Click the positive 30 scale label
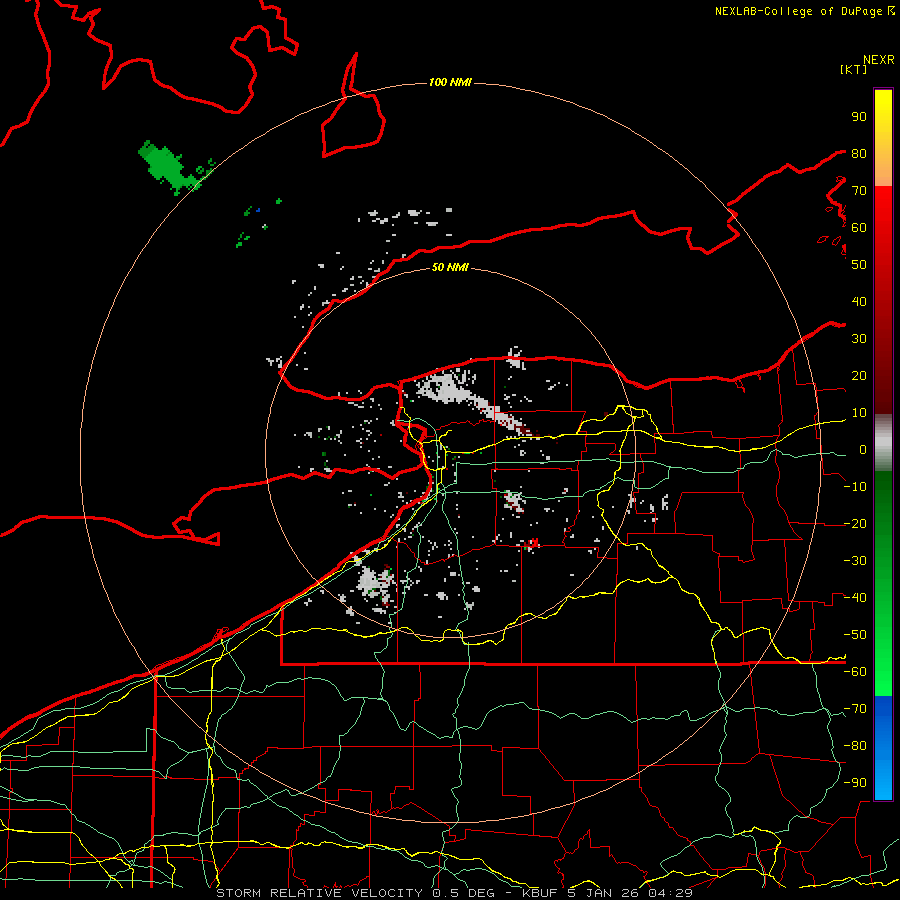 (x=859, y=339)
